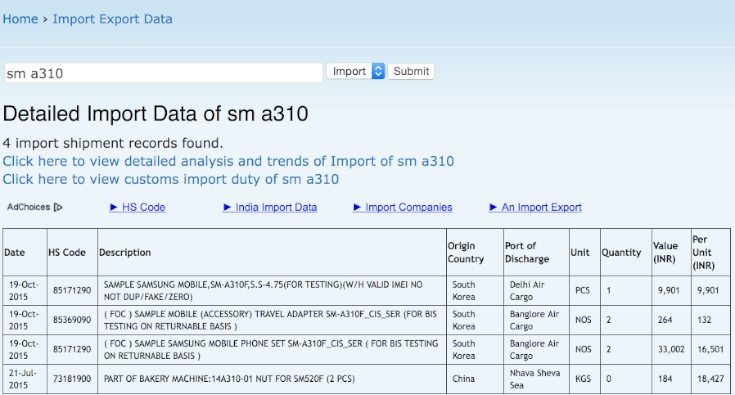
Task: Open the India Import Data ad link
Action: click(x=270, y=207)
